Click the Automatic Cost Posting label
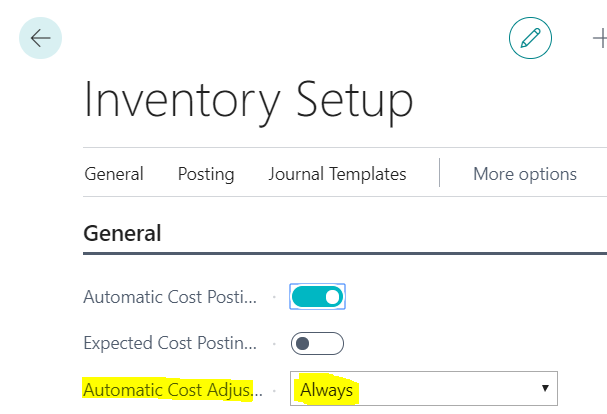Screen dimensions: 607x414 point(169,297)
